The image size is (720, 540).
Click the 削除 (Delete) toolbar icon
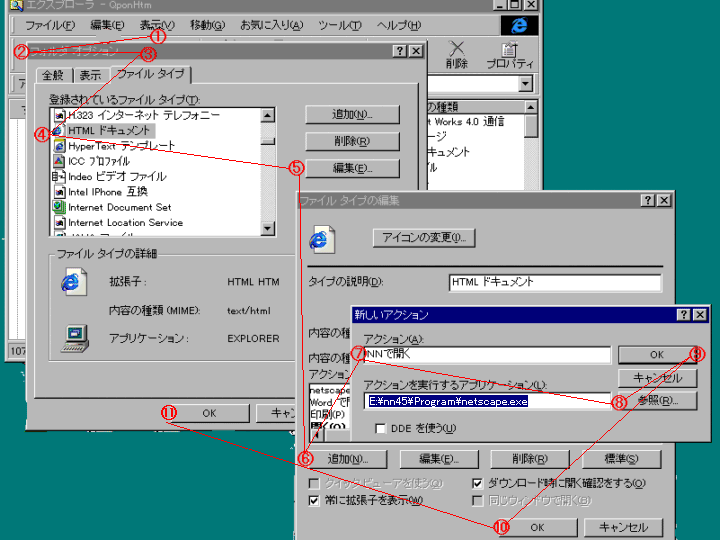coord(457,53)
